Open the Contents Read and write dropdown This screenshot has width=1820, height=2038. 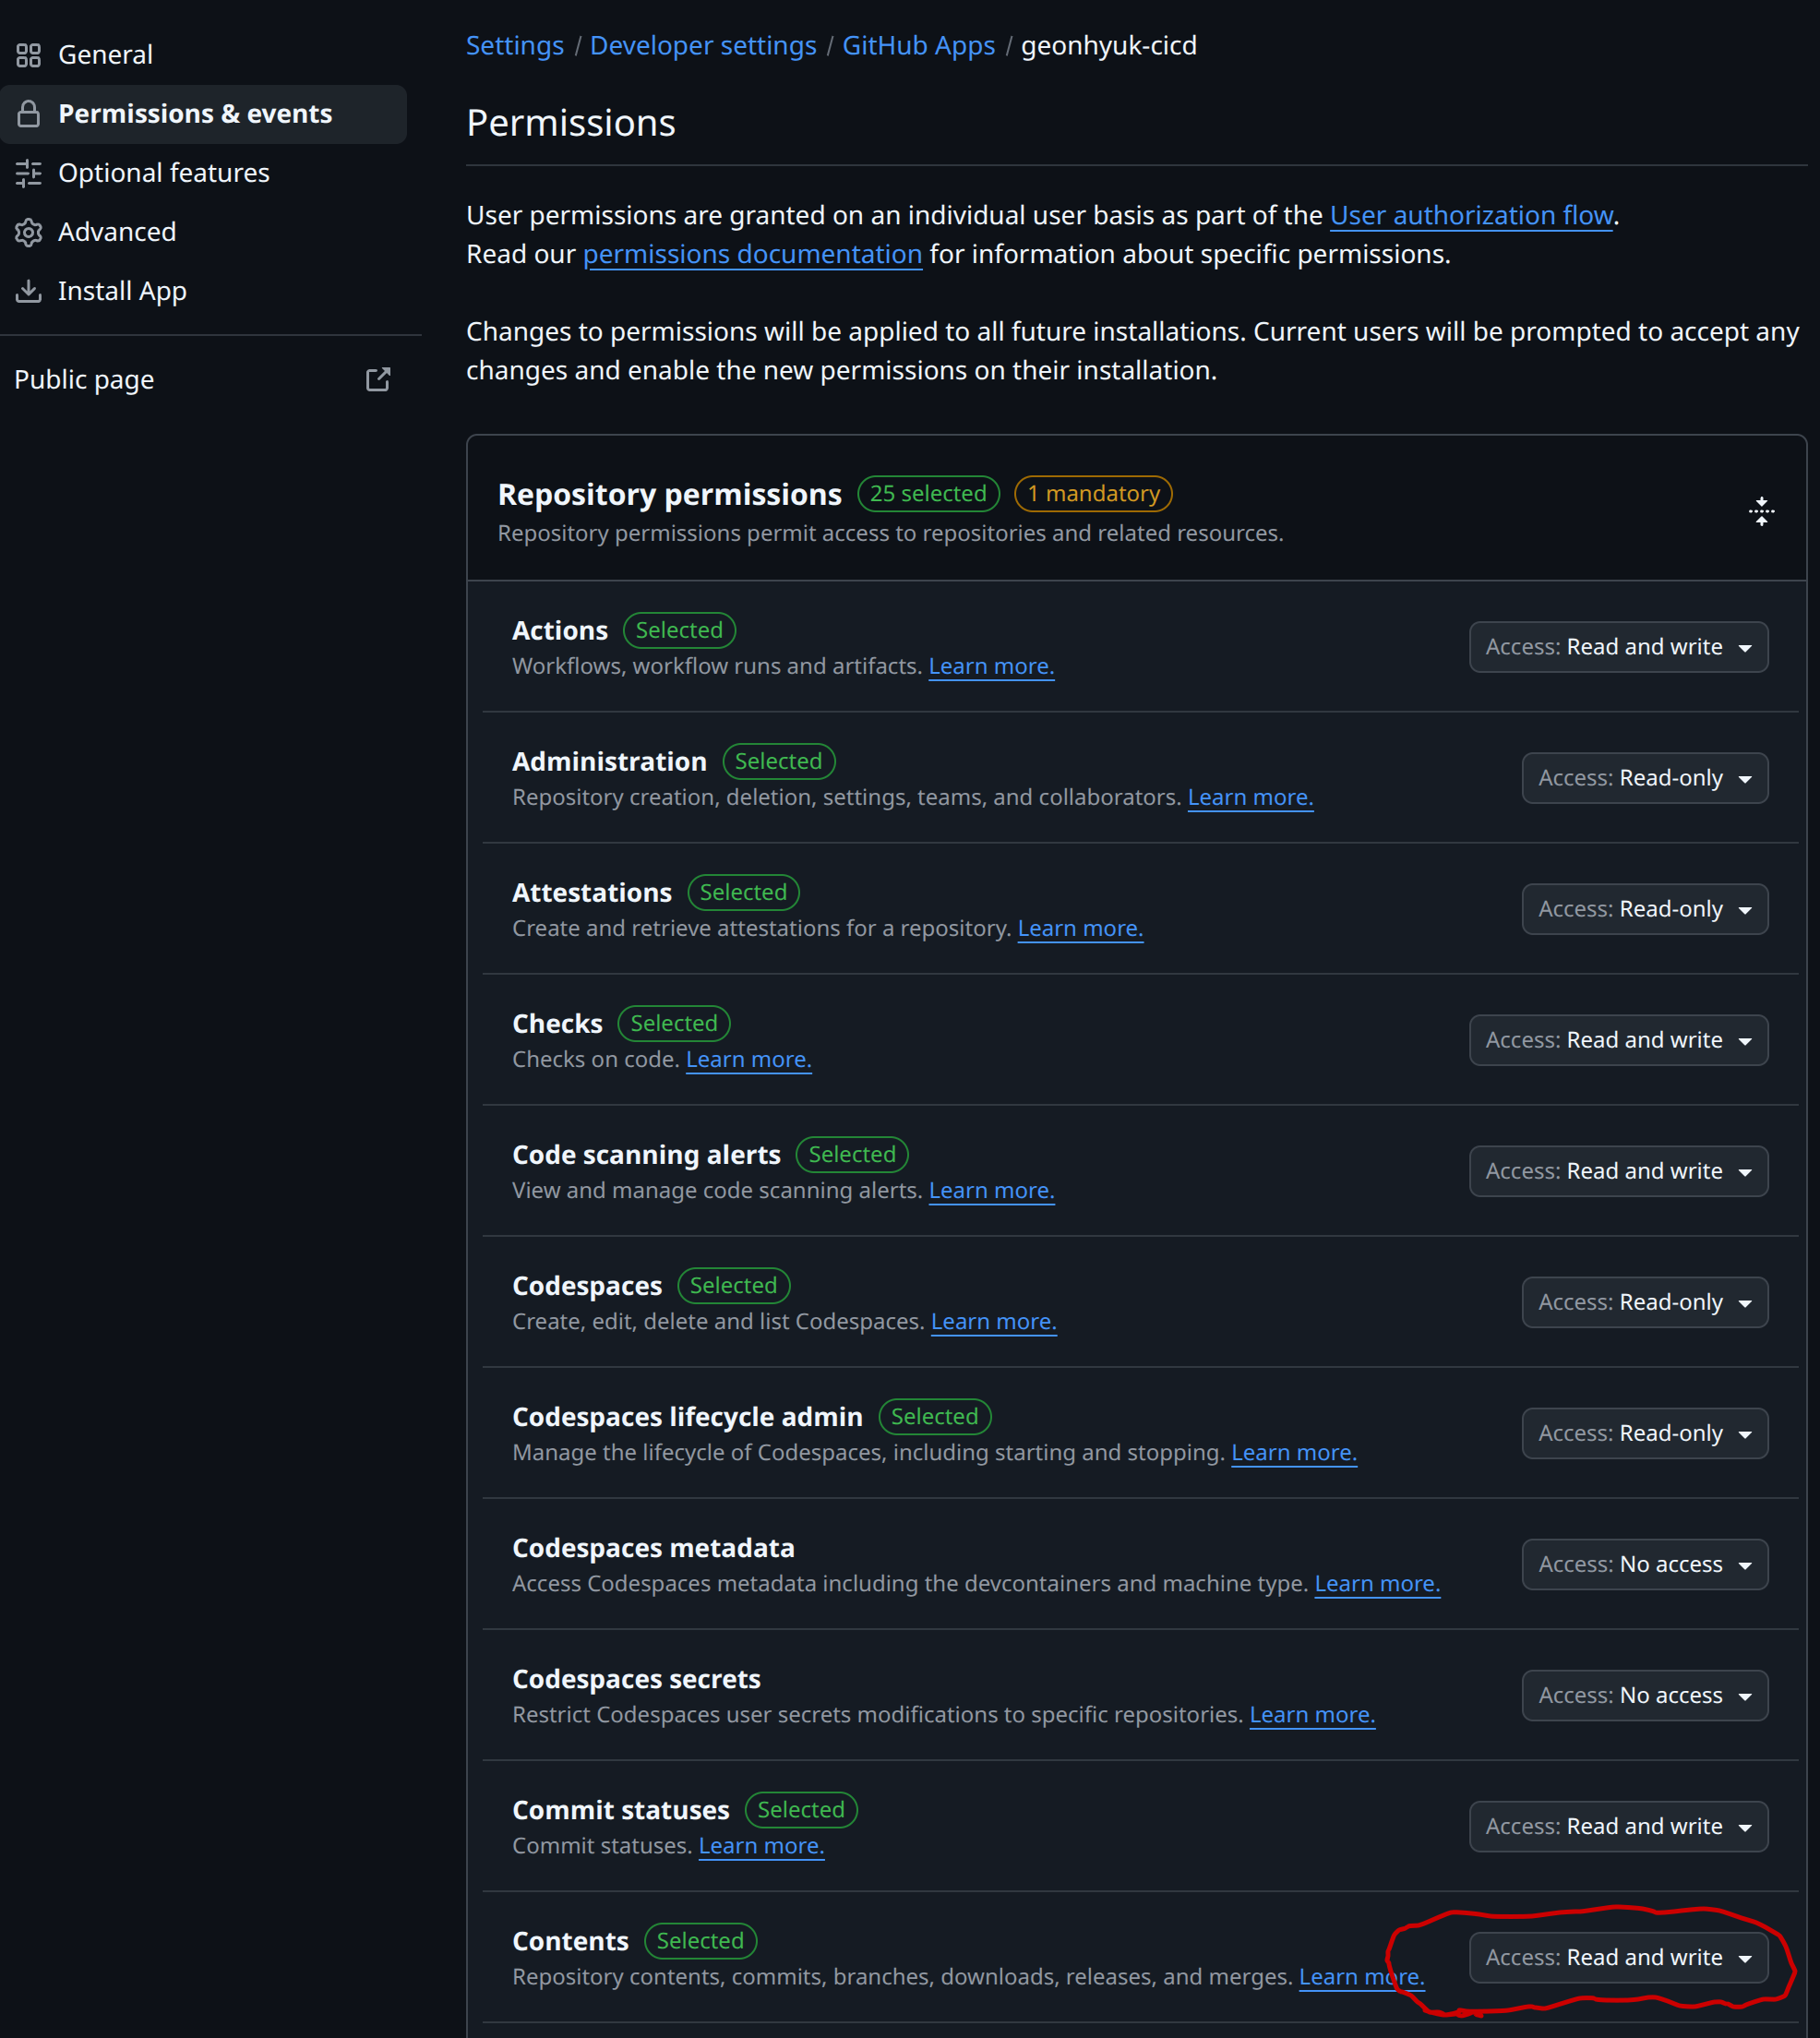(1617, 1957)
